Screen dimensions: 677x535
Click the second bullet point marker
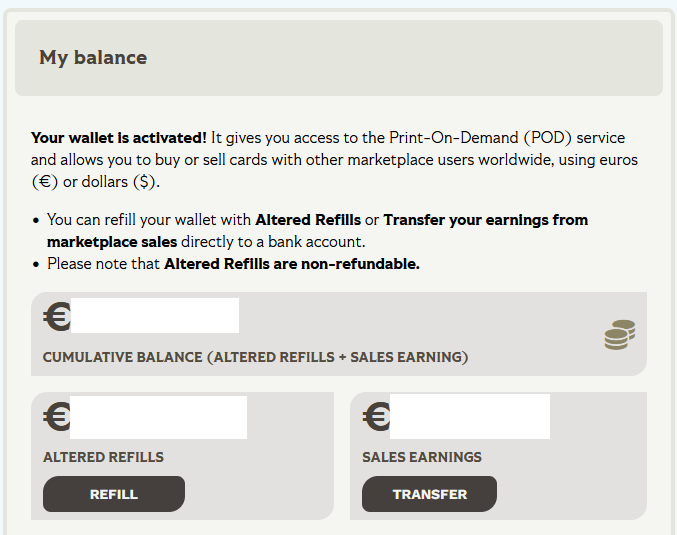pos(36,264)
